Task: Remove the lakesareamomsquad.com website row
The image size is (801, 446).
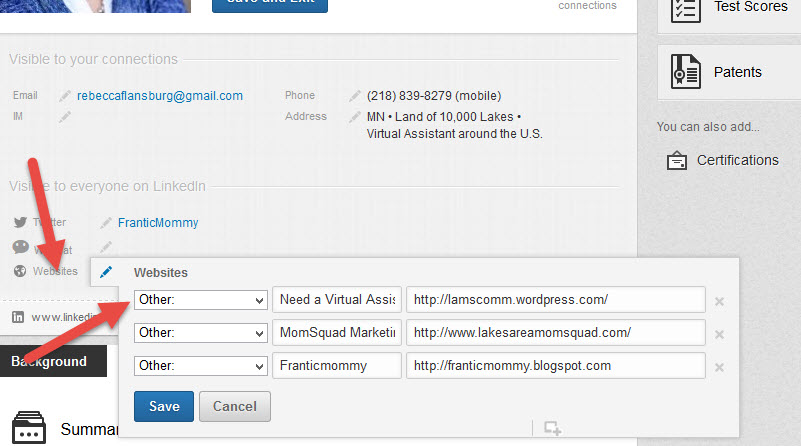Action: pos(719,335)
